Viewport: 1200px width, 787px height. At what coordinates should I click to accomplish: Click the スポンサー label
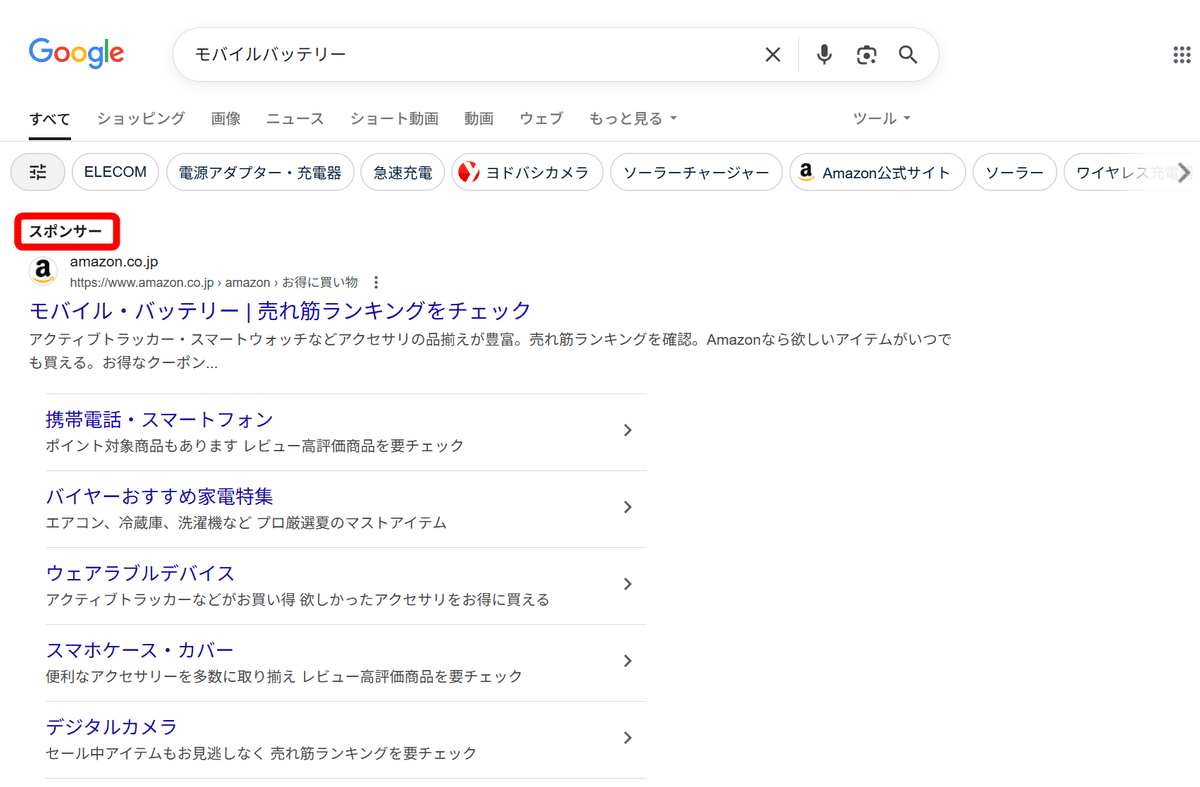coord(66,232)
